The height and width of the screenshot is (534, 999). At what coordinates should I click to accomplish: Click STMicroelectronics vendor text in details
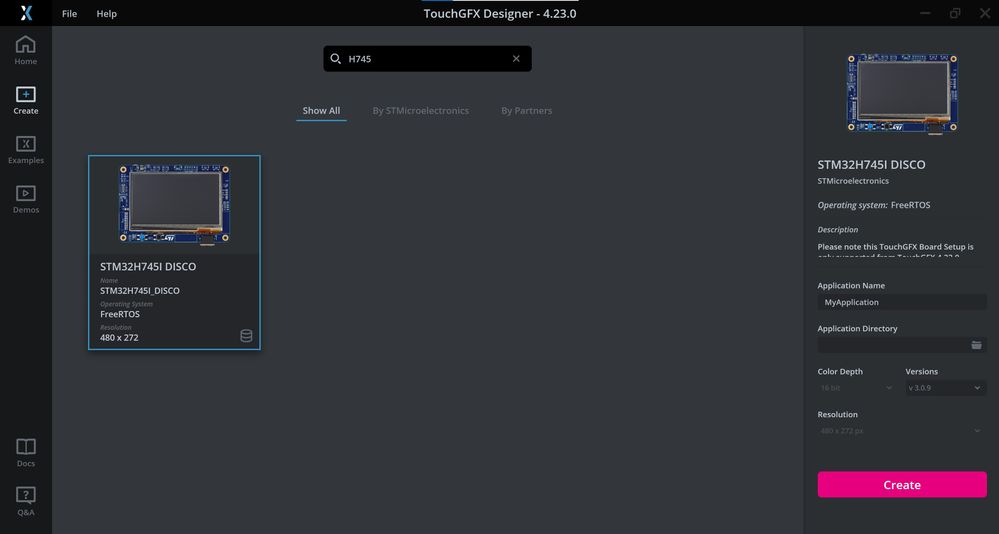click(x=853, y=181)
